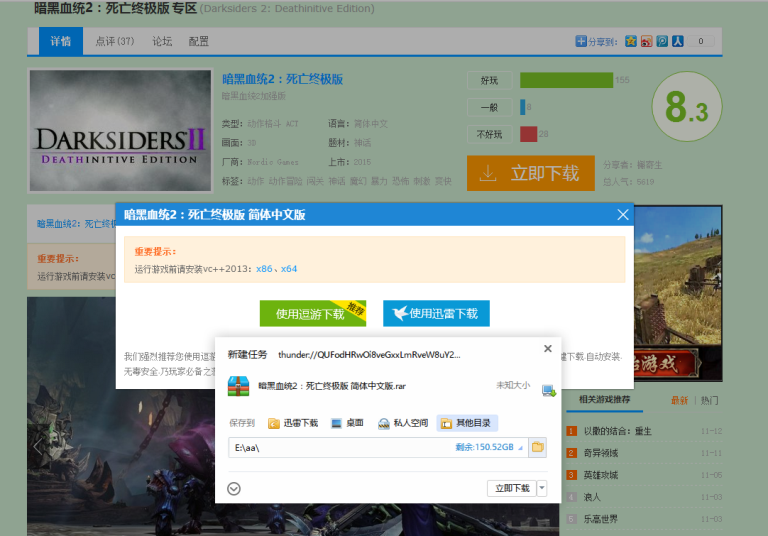This screenshot has width=768, height=536.
Task: Open the x86 vc++2013 link
Action: 264,268
